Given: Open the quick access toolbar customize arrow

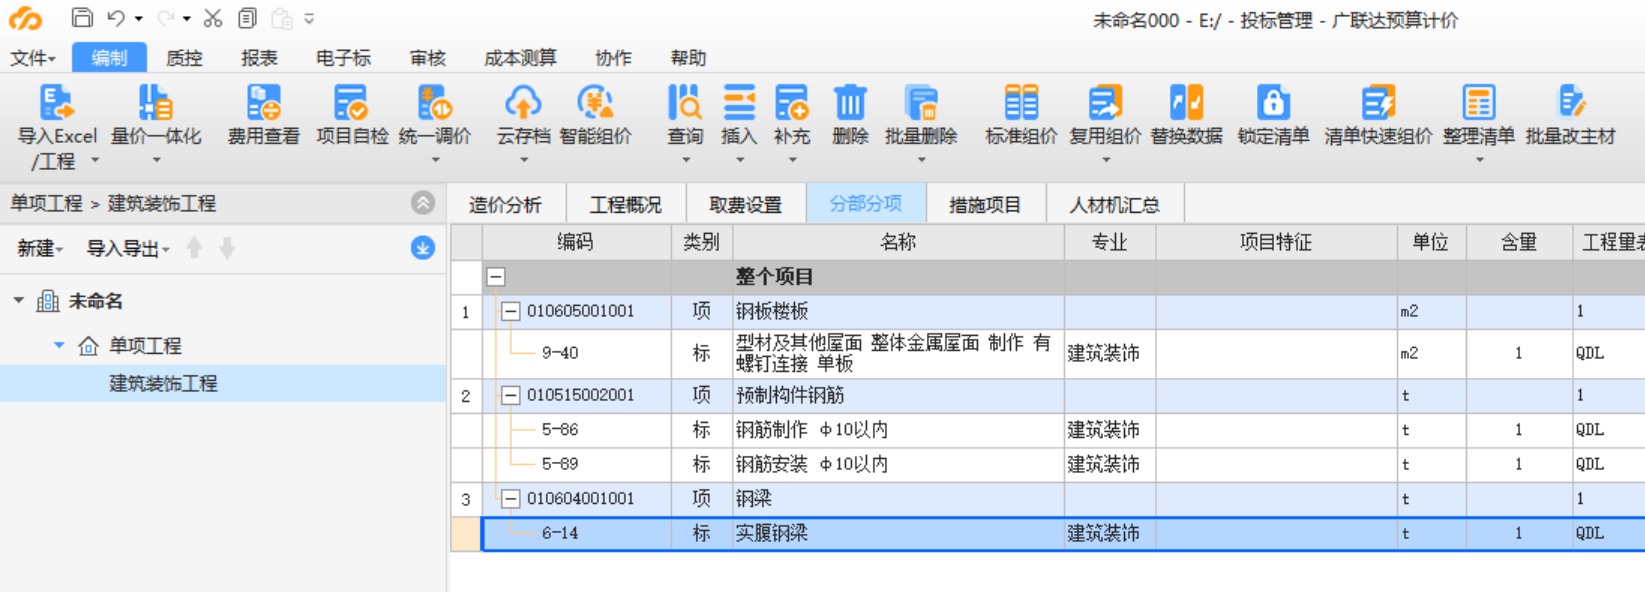Looking at the screenshot, I should (x=309, y=18).
